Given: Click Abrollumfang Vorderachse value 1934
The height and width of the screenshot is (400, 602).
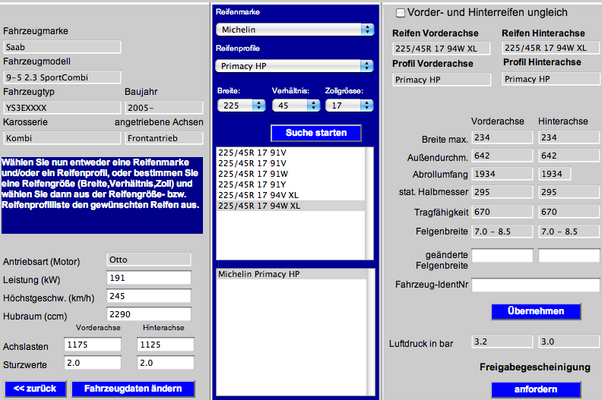Looking at the screenshot, I should 502,174.
